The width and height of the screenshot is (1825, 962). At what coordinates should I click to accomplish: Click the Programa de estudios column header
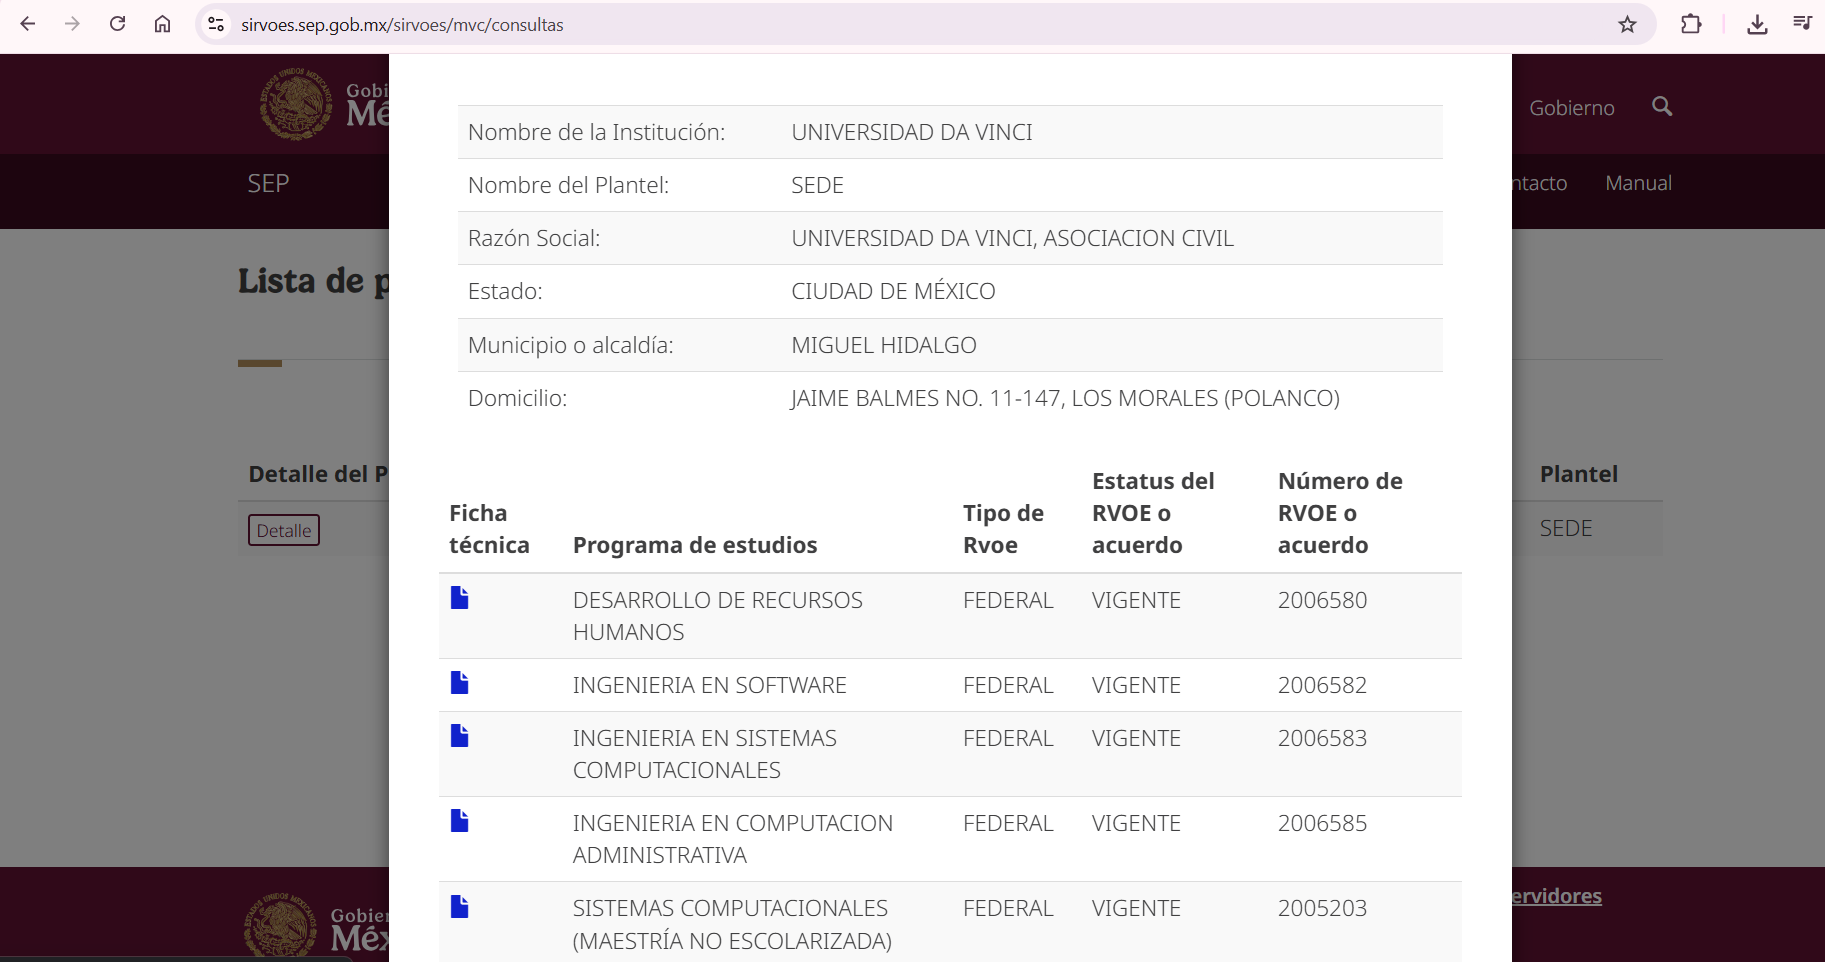click(x=695, y=545)
